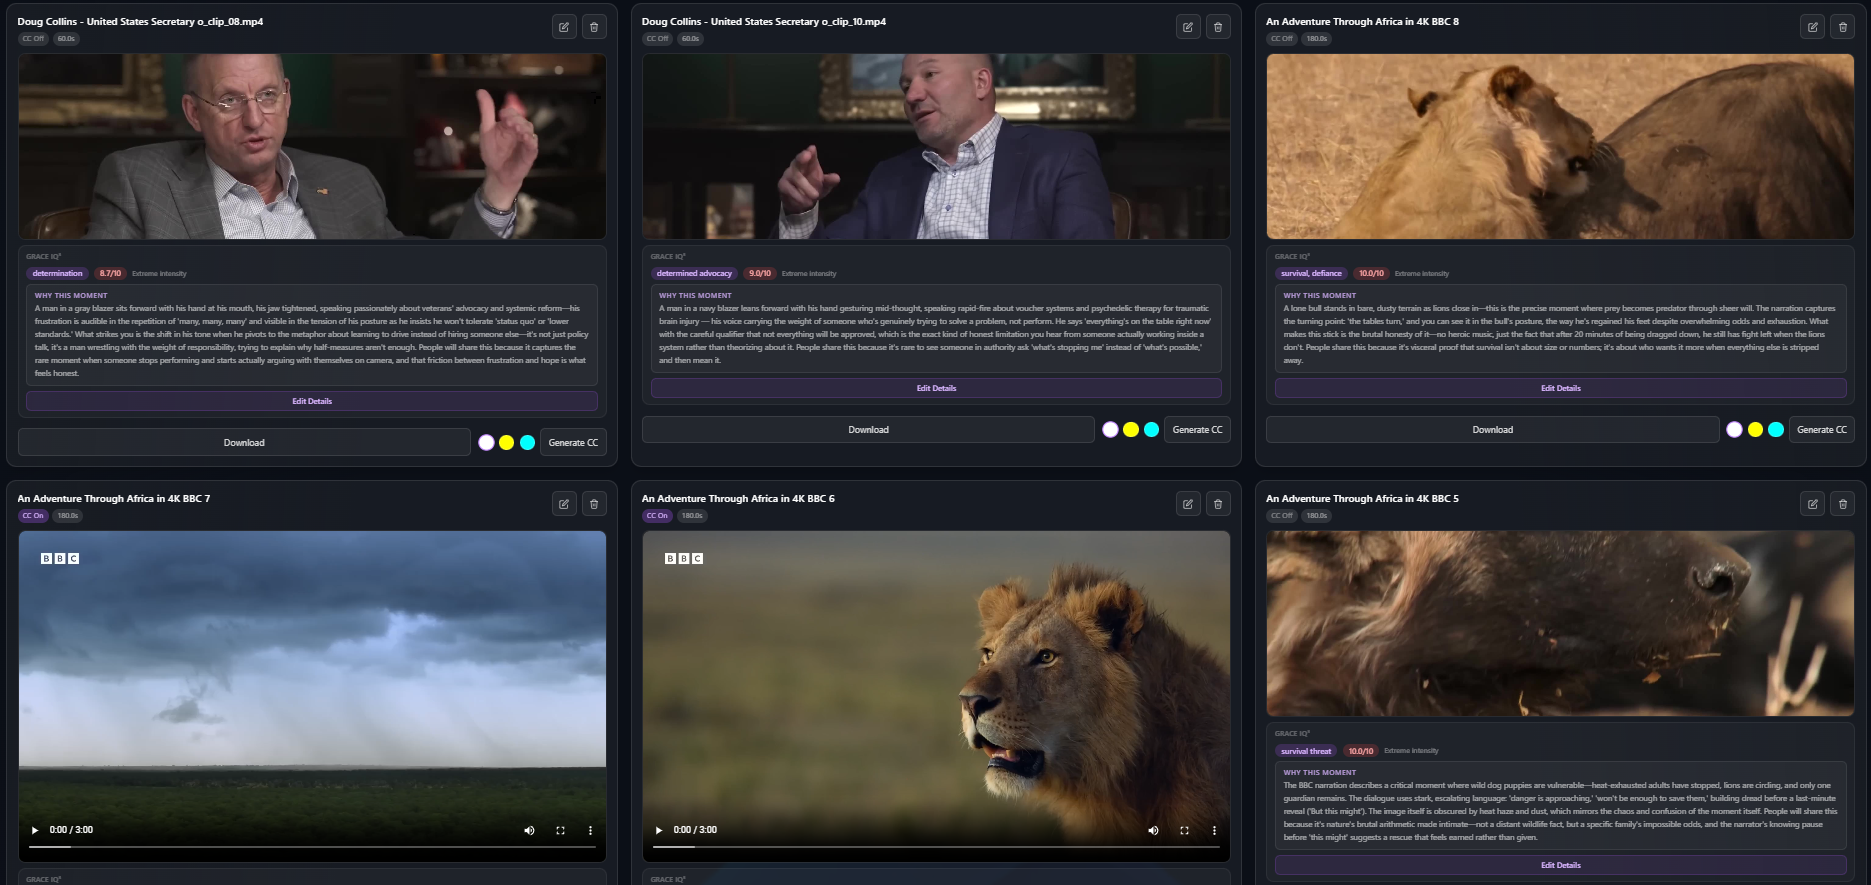1871x885 pixels.
Task: Click Edit Details on BBC 8 card
Action: [x=1560, y=388]
